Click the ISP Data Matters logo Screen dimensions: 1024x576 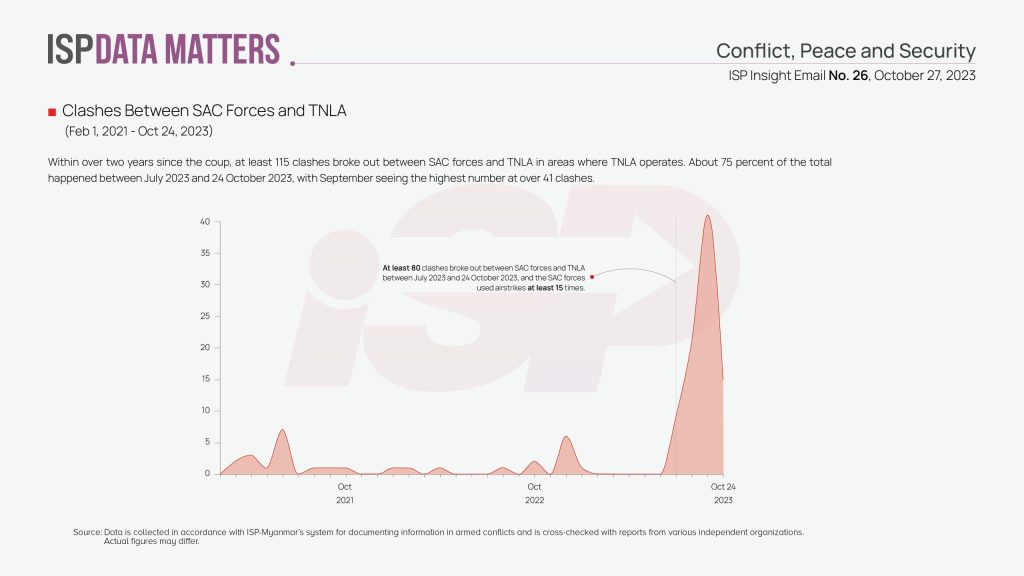(x=164, y=48)
